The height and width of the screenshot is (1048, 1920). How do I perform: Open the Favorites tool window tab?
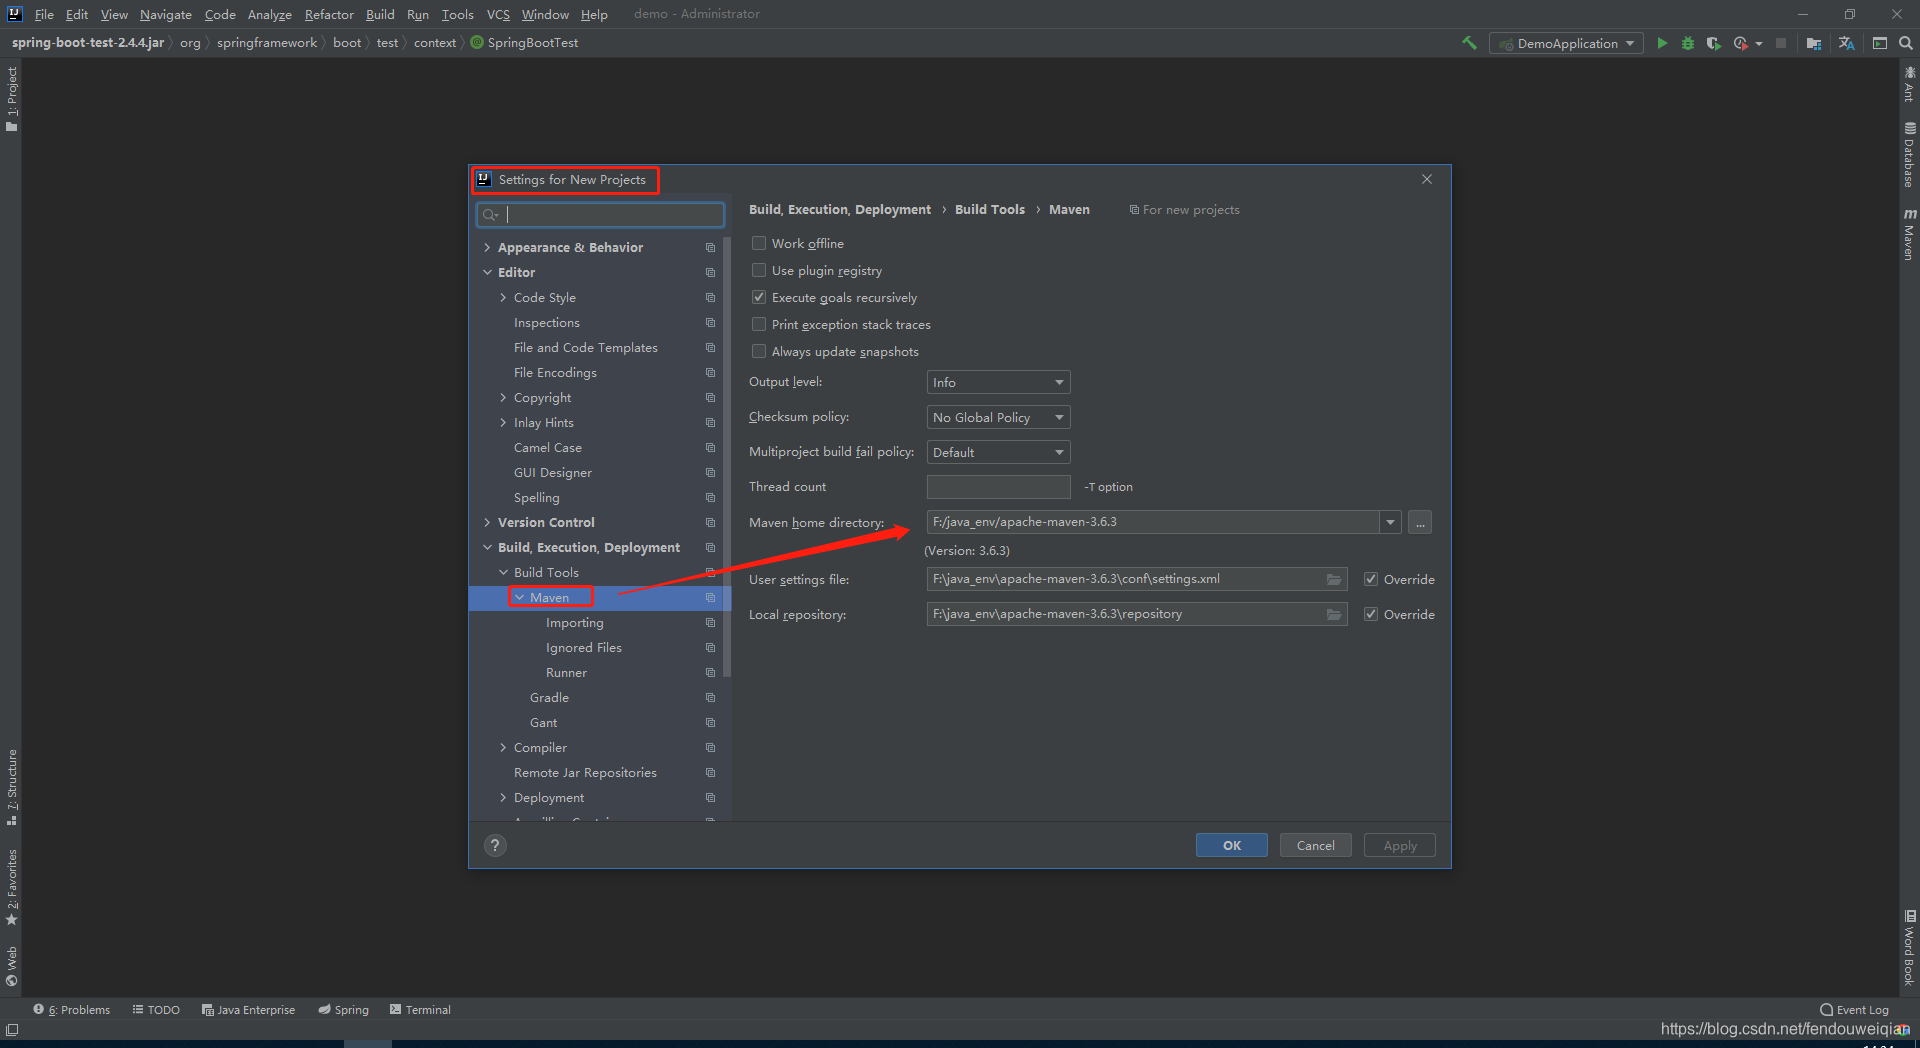[12, 887]
